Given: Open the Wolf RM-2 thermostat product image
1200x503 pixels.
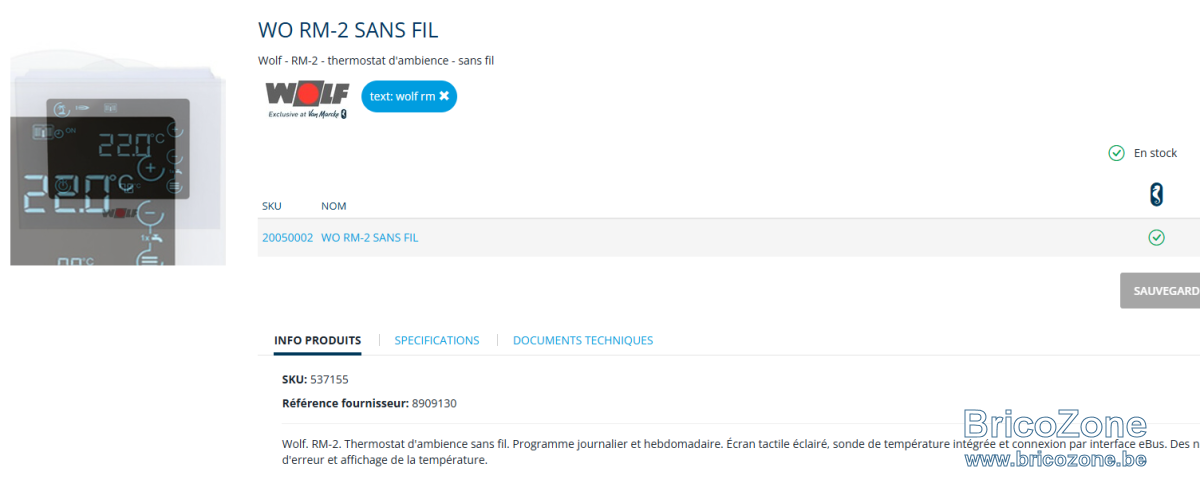Looking at the screenshot, I should 118,159.
